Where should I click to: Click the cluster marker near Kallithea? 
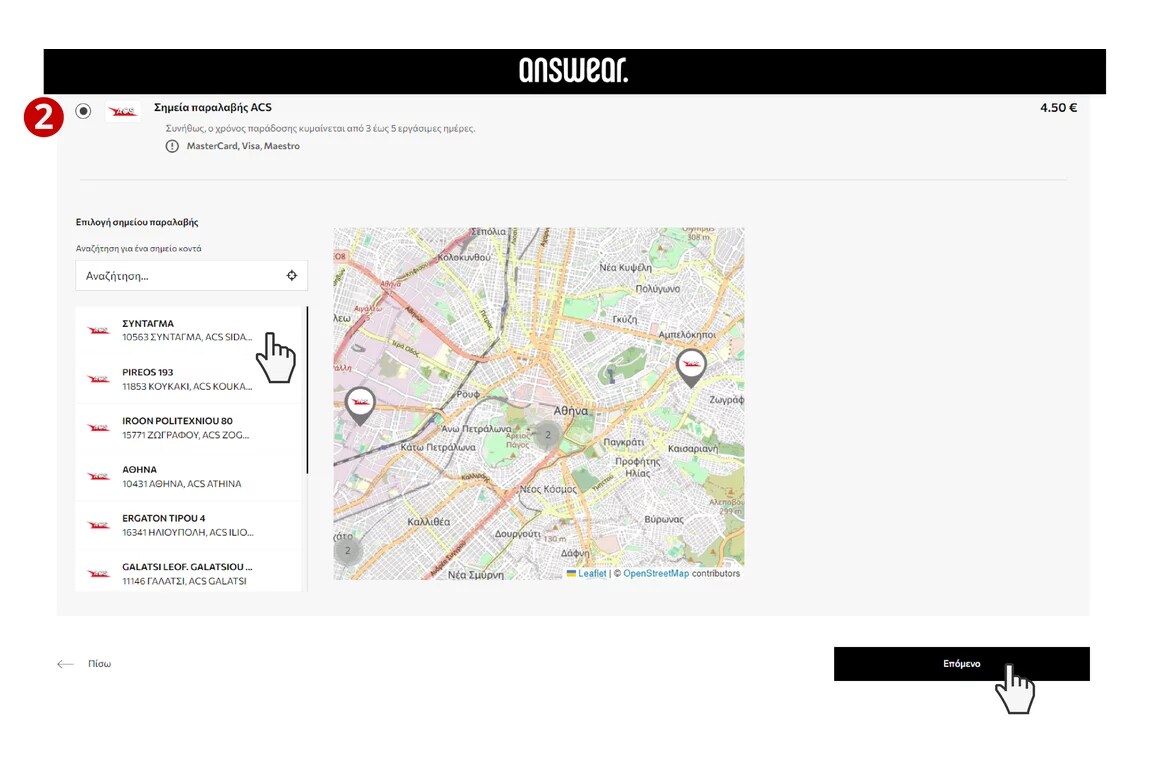347,551
